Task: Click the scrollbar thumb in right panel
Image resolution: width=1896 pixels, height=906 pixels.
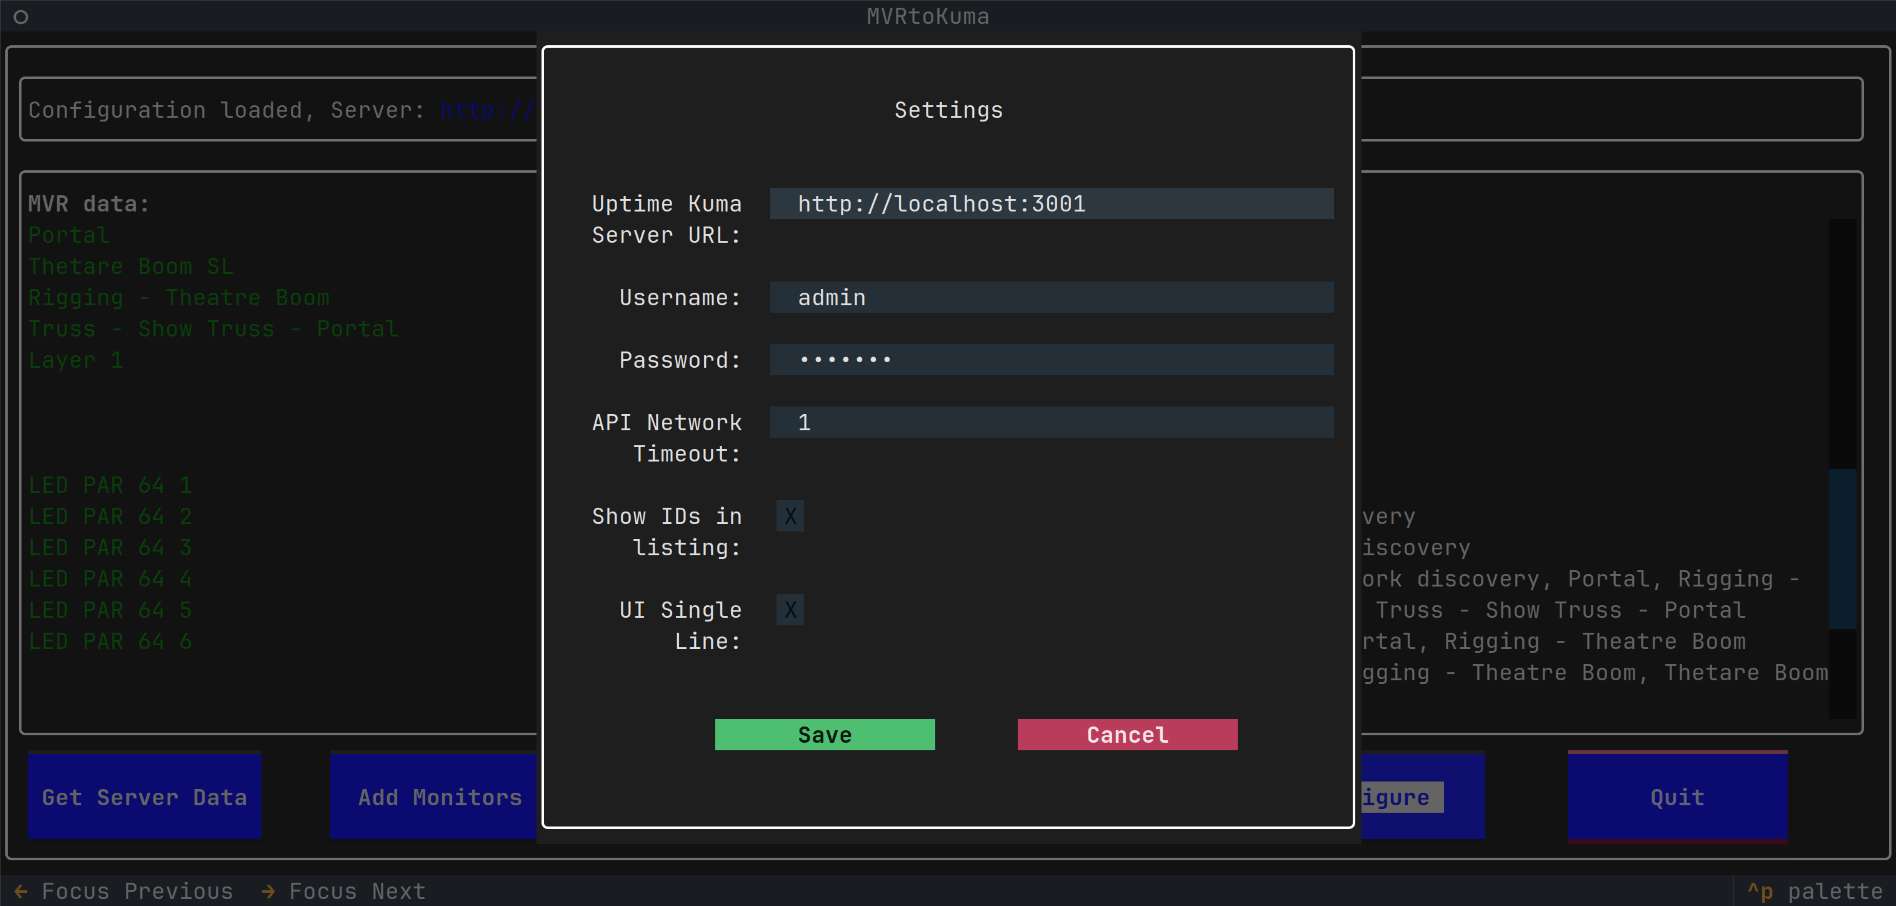Action: coord(1842,548)
